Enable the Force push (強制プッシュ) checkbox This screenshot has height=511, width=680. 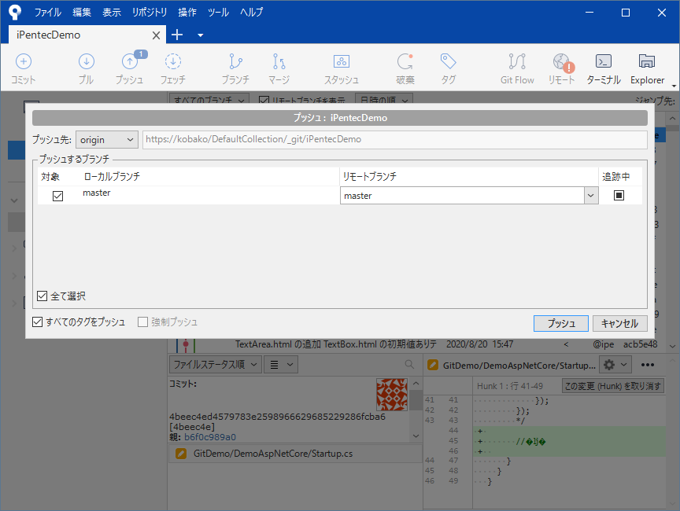click(x=143, y=322)
